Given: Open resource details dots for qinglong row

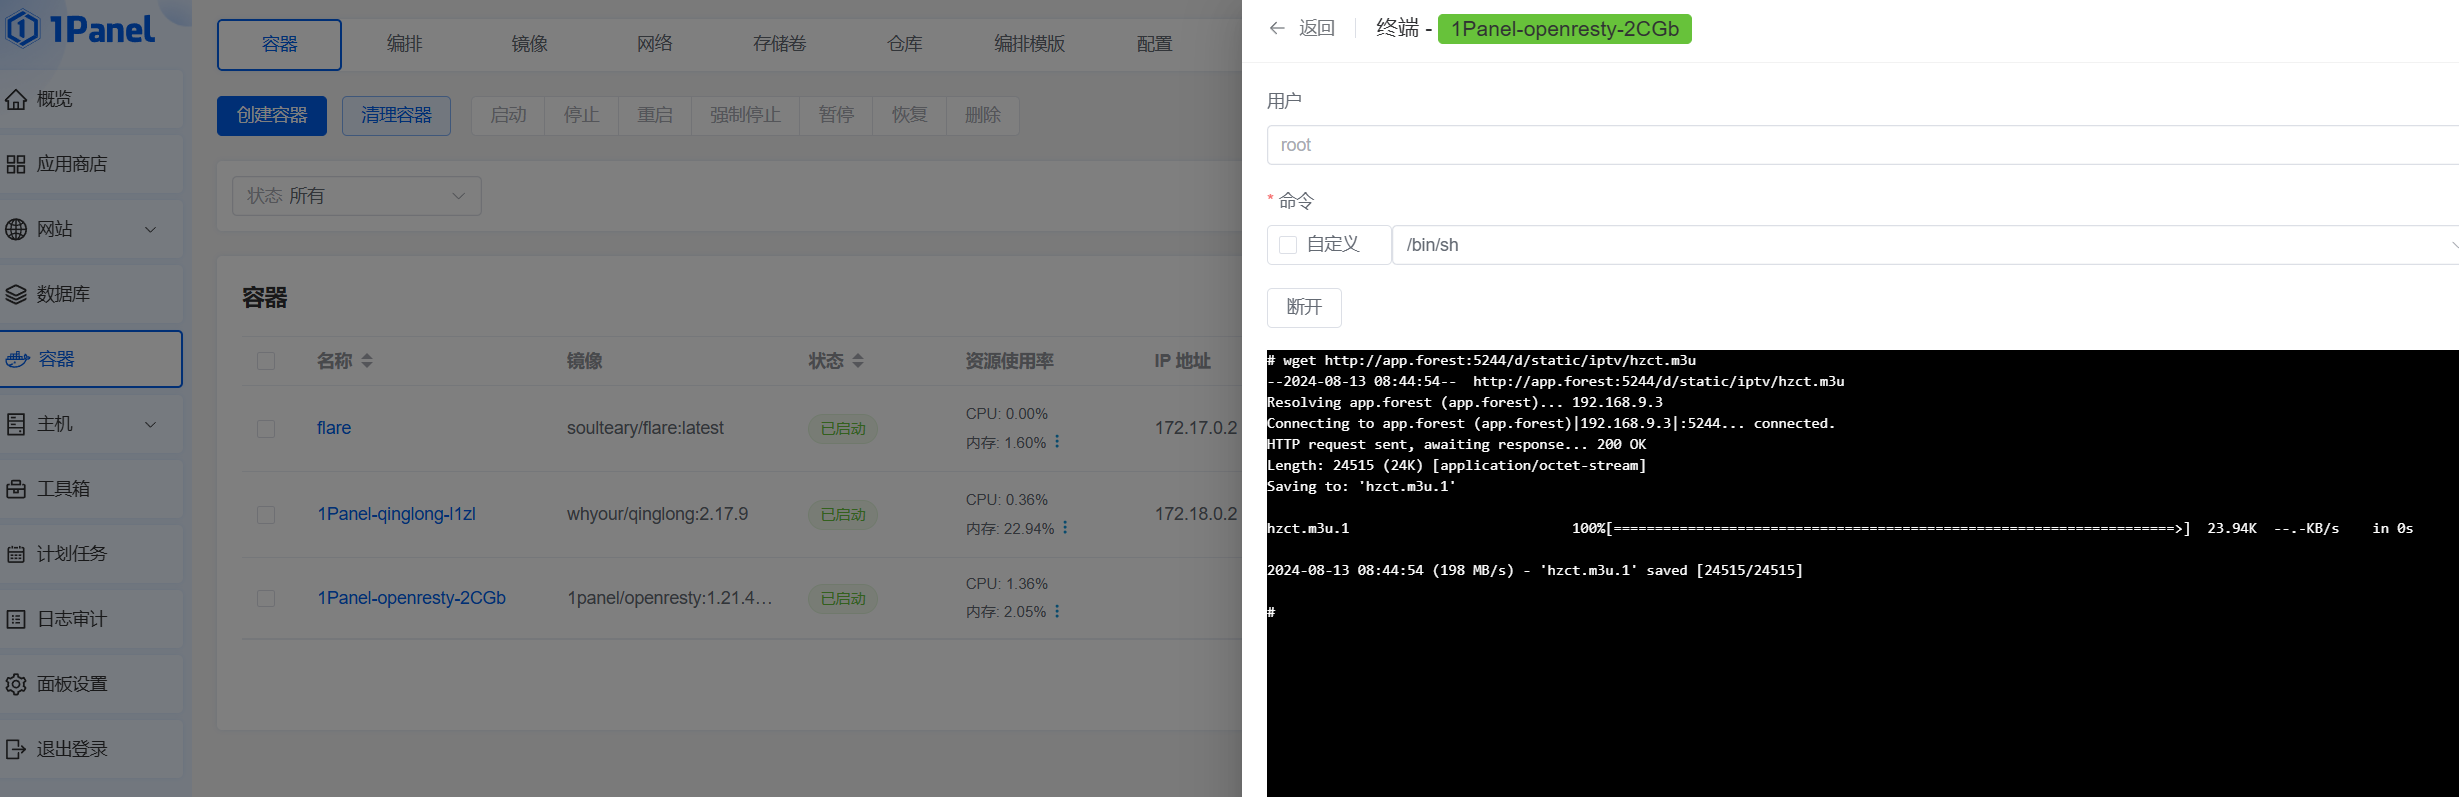Looking at the screenshot, I should click(1065, 527).
